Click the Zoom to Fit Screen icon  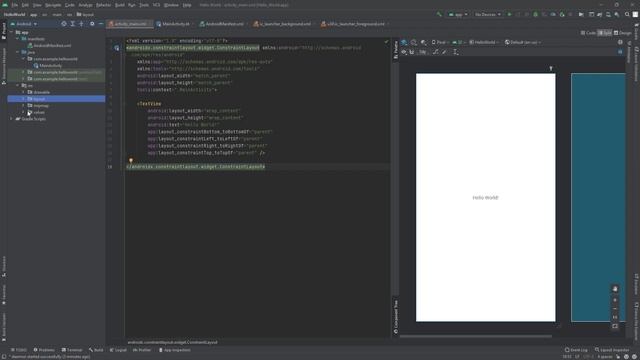[x=615, y=326]
